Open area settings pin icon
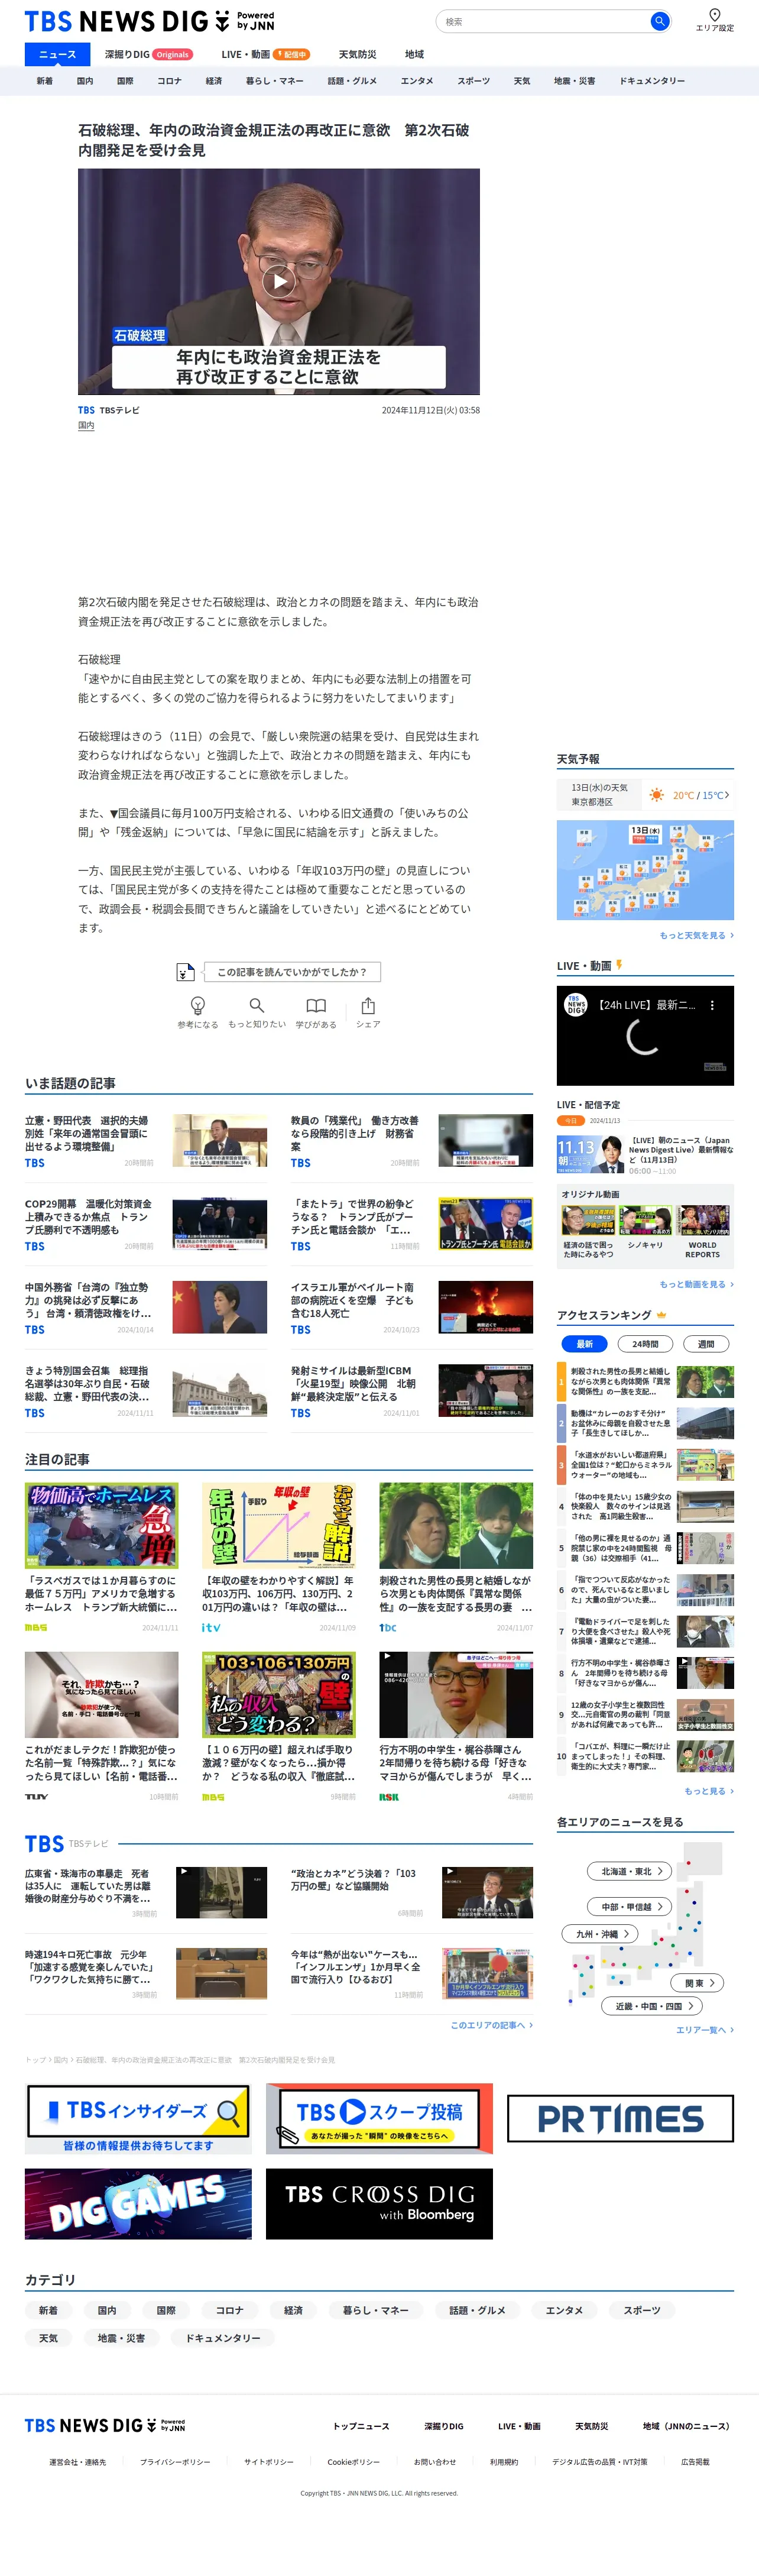This screenshot has width=759, height=2576. pyautogui.click(x=714, y=14)
